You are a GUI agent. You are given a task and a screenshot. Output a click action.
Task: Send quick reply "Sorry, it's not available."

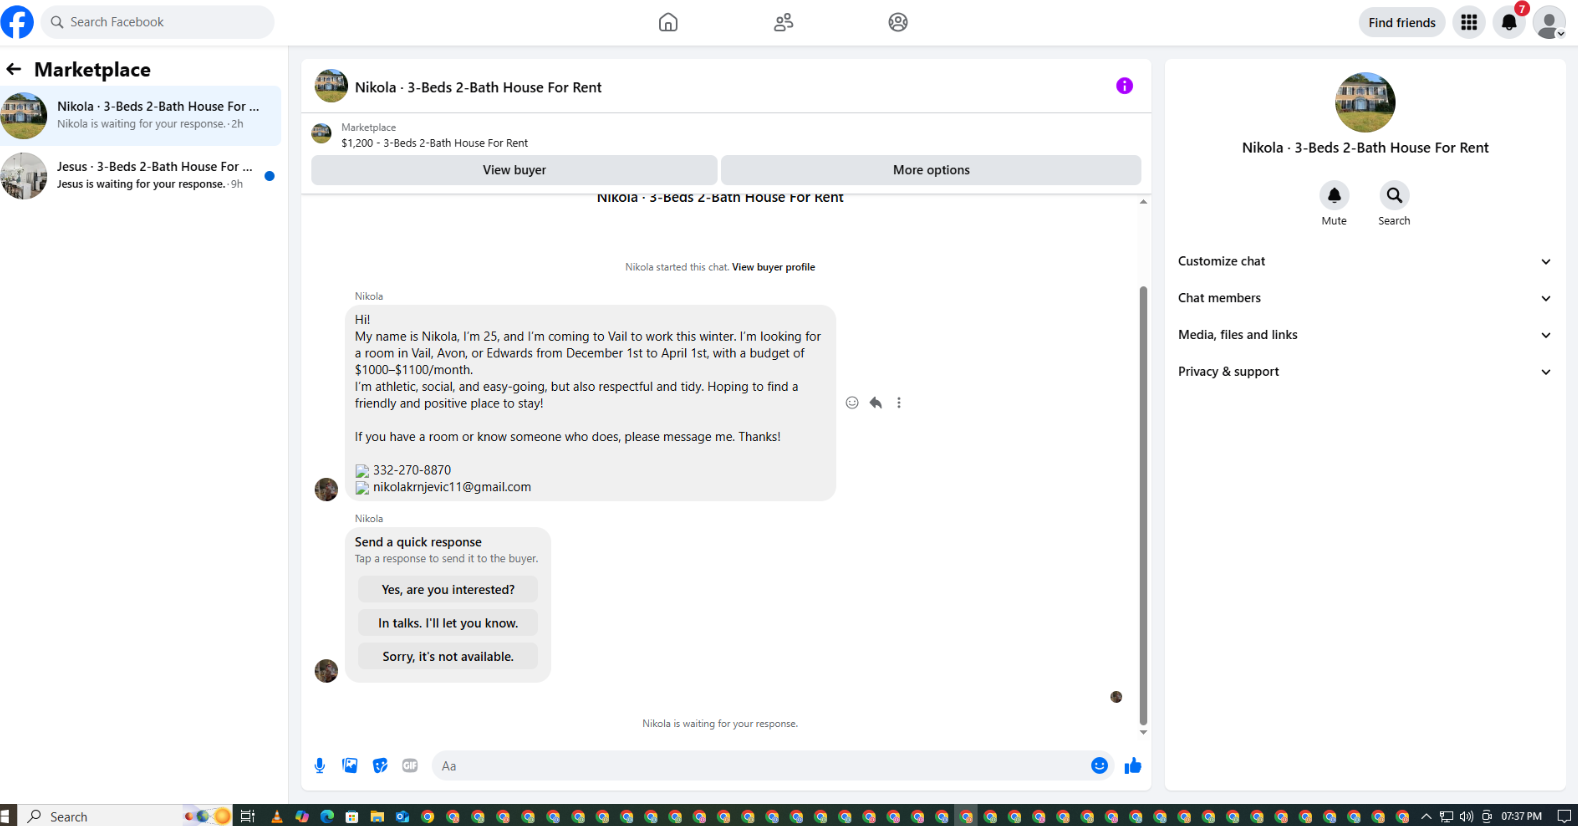pyautogui.click(x=448, y=657)
